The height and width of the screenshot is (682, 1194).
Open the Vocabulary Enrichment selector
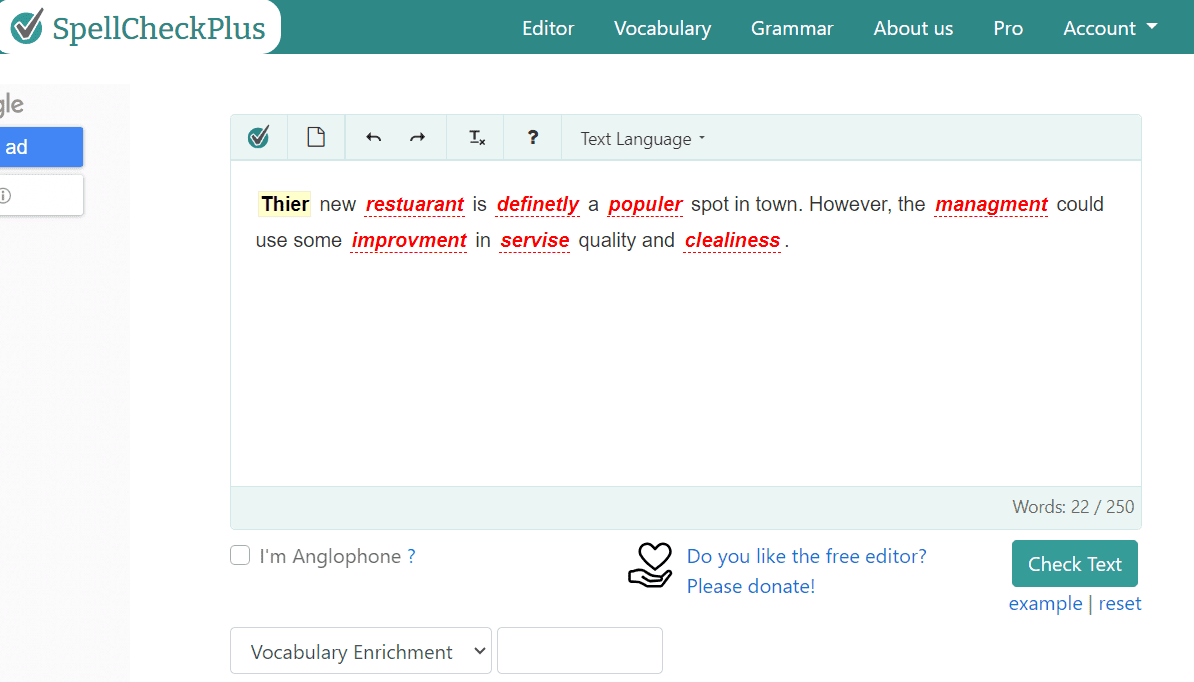(x=360, y=651)
